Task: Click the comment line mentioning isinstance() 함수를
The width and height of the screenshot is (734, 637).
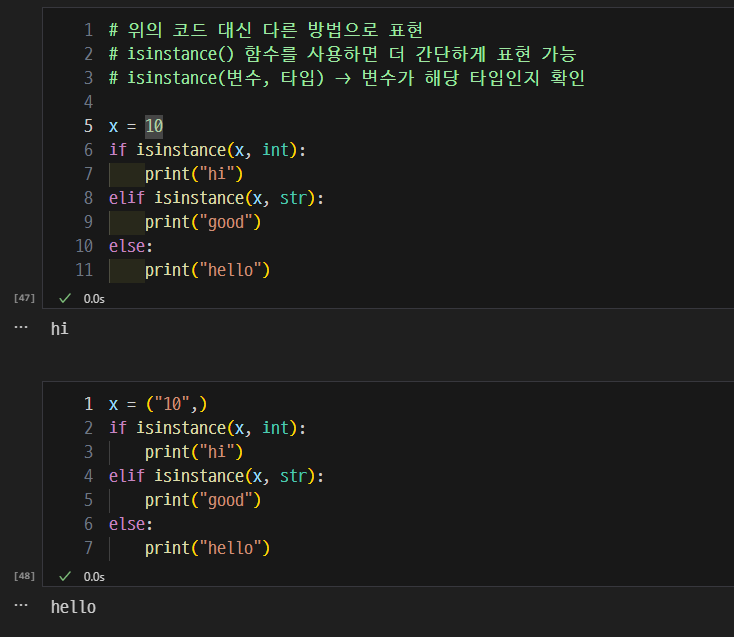Action: 343,54
